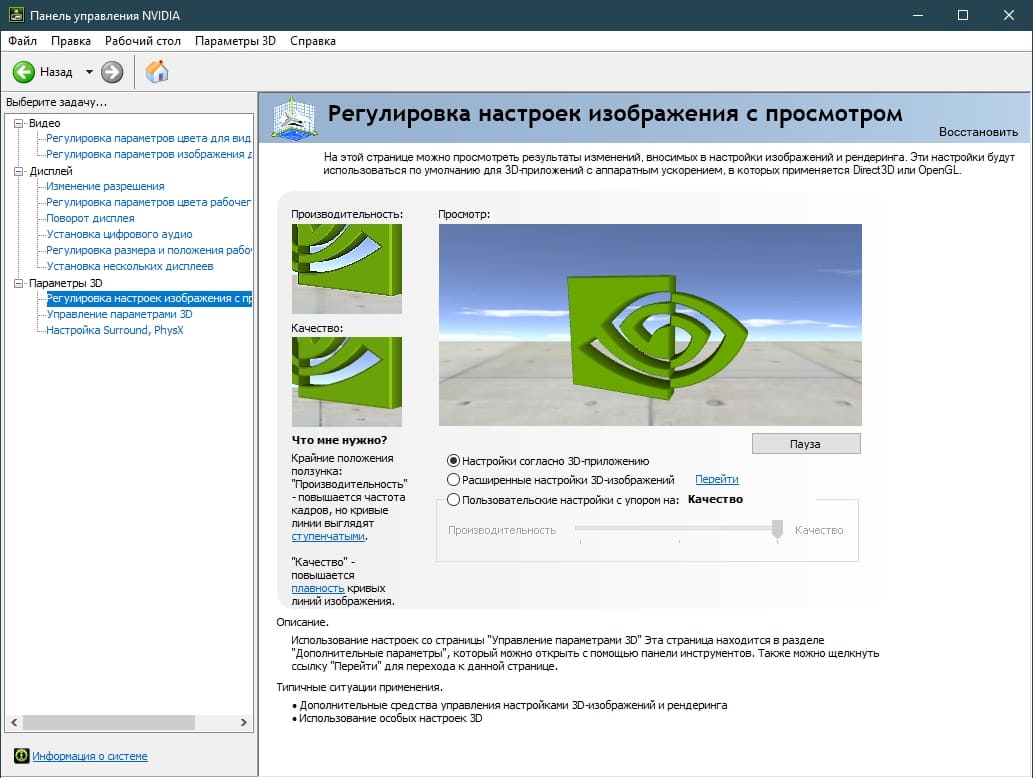This screenshot has width=1033, height=778.
Task: Click the Перейти link
Action: tap(717, 480)
